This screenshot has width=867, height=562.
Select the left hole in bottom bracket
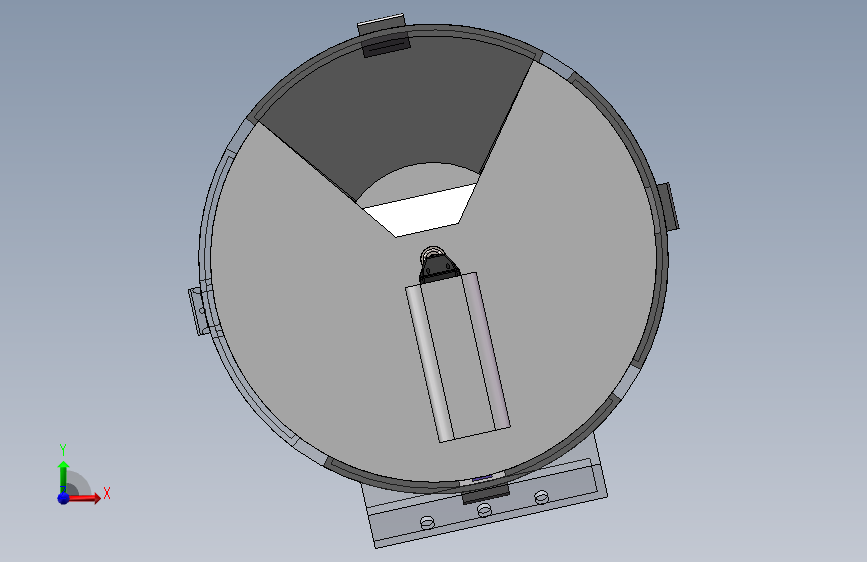coord(427,522)
